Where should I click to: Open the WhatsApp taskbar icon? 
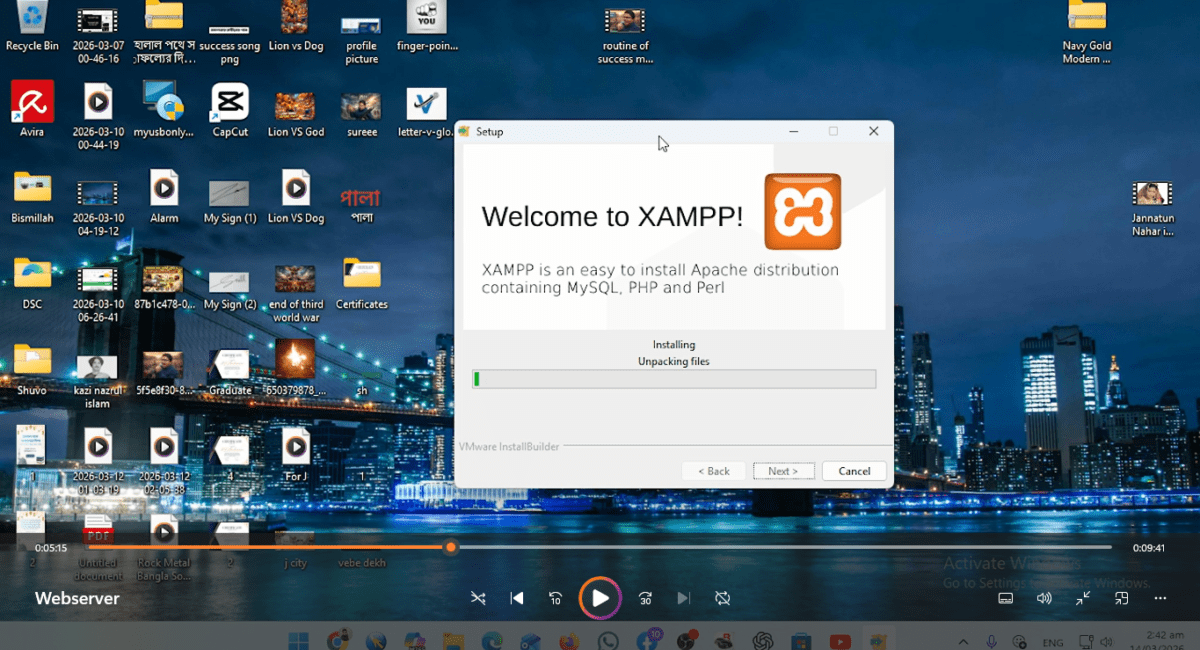point(608,641)
